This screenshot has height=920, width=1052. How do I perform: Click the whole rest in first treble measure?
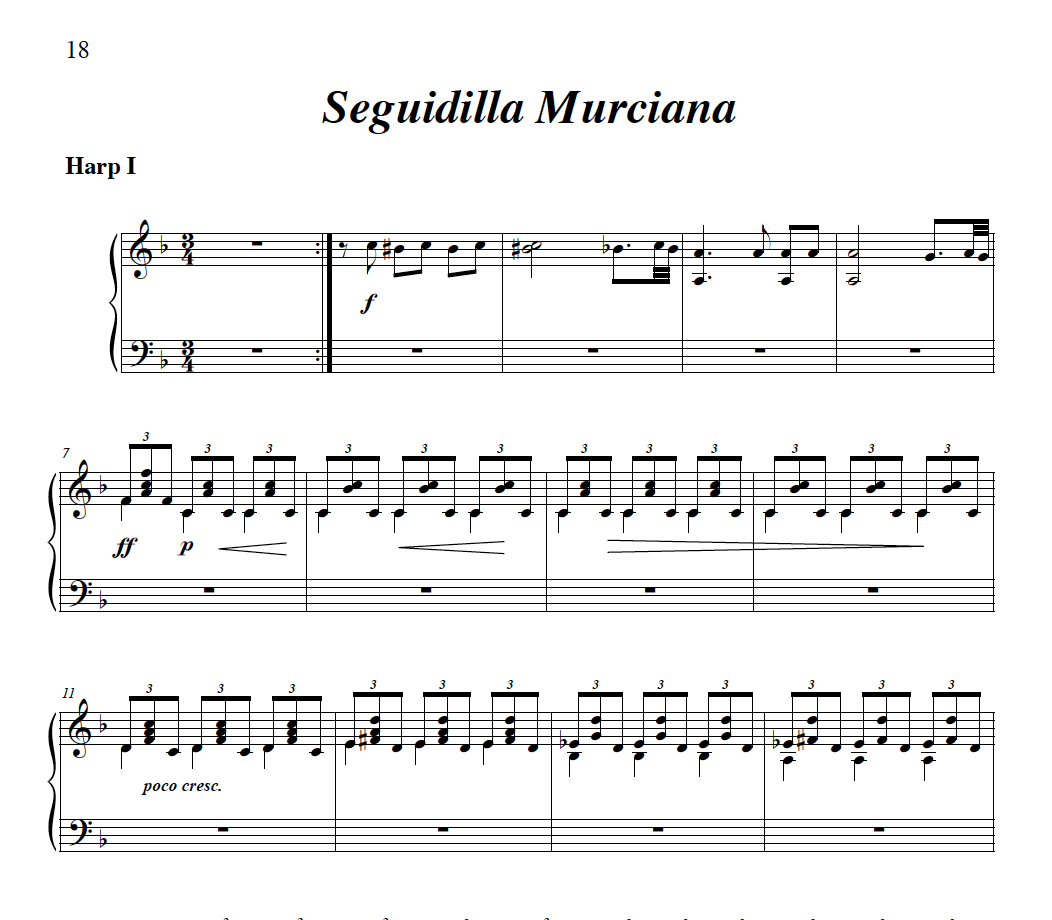click(256, 244)
